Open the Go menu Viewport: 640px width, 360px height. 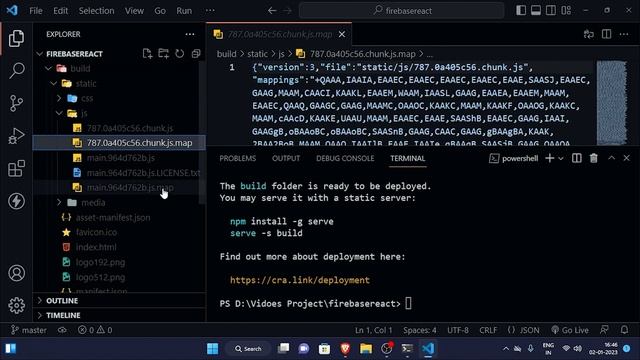pyautogui.click(x=160, y=11)
